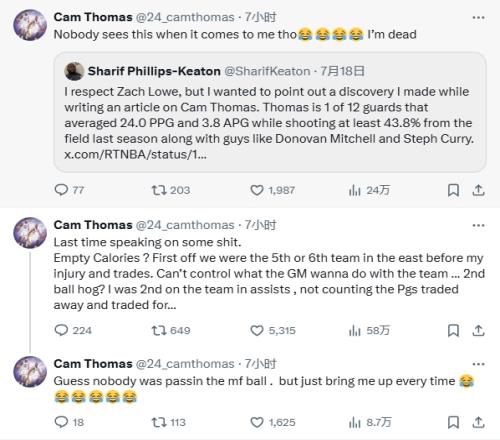Image resolution: width=500 pixels, height=440 pixels.
Task: Share the "Guess nobody was passin" tweet
Action: [x=478, y=422]
